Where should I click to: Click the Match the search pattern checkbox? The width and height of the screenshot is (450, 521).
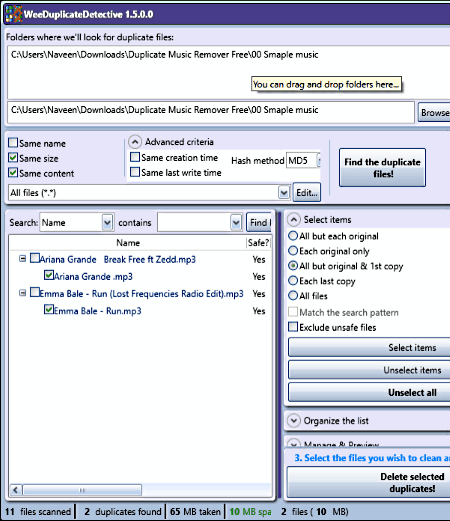pos(293,312)
